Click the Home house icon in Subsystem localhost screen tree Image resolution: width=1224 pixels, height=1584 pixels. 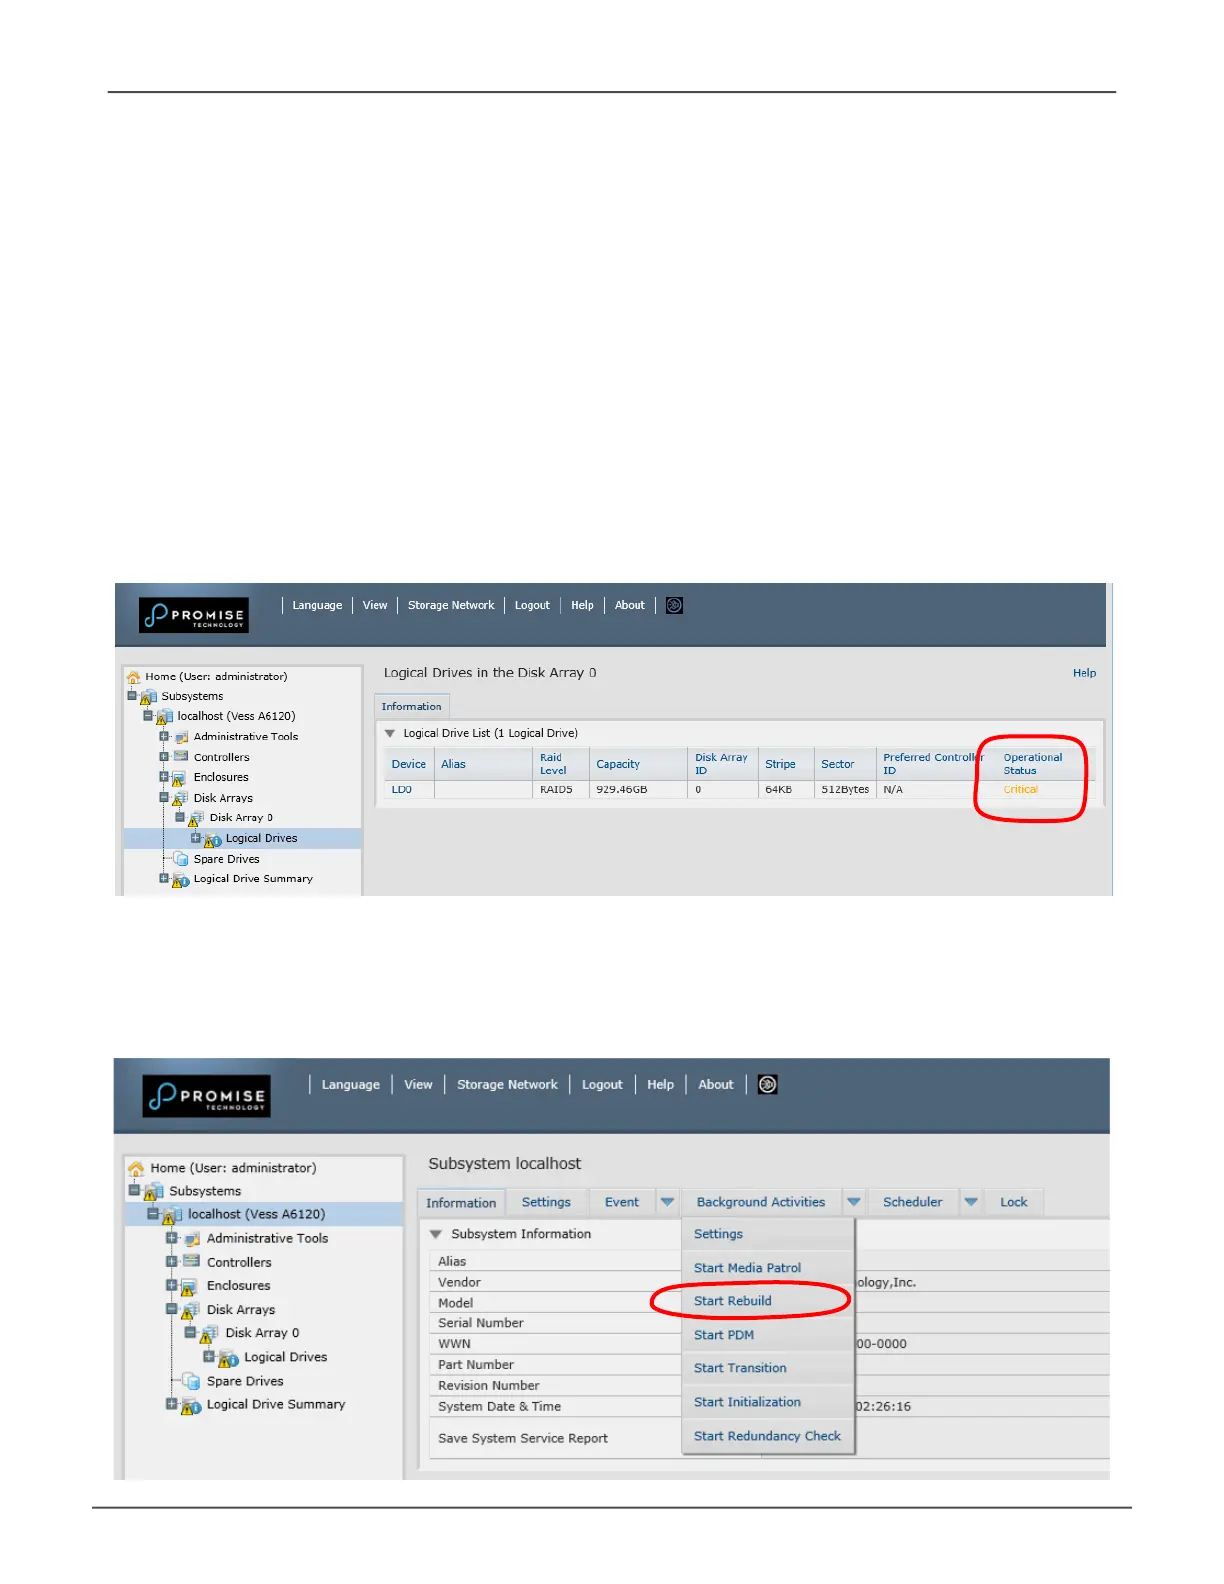[x=136, y=1168]
